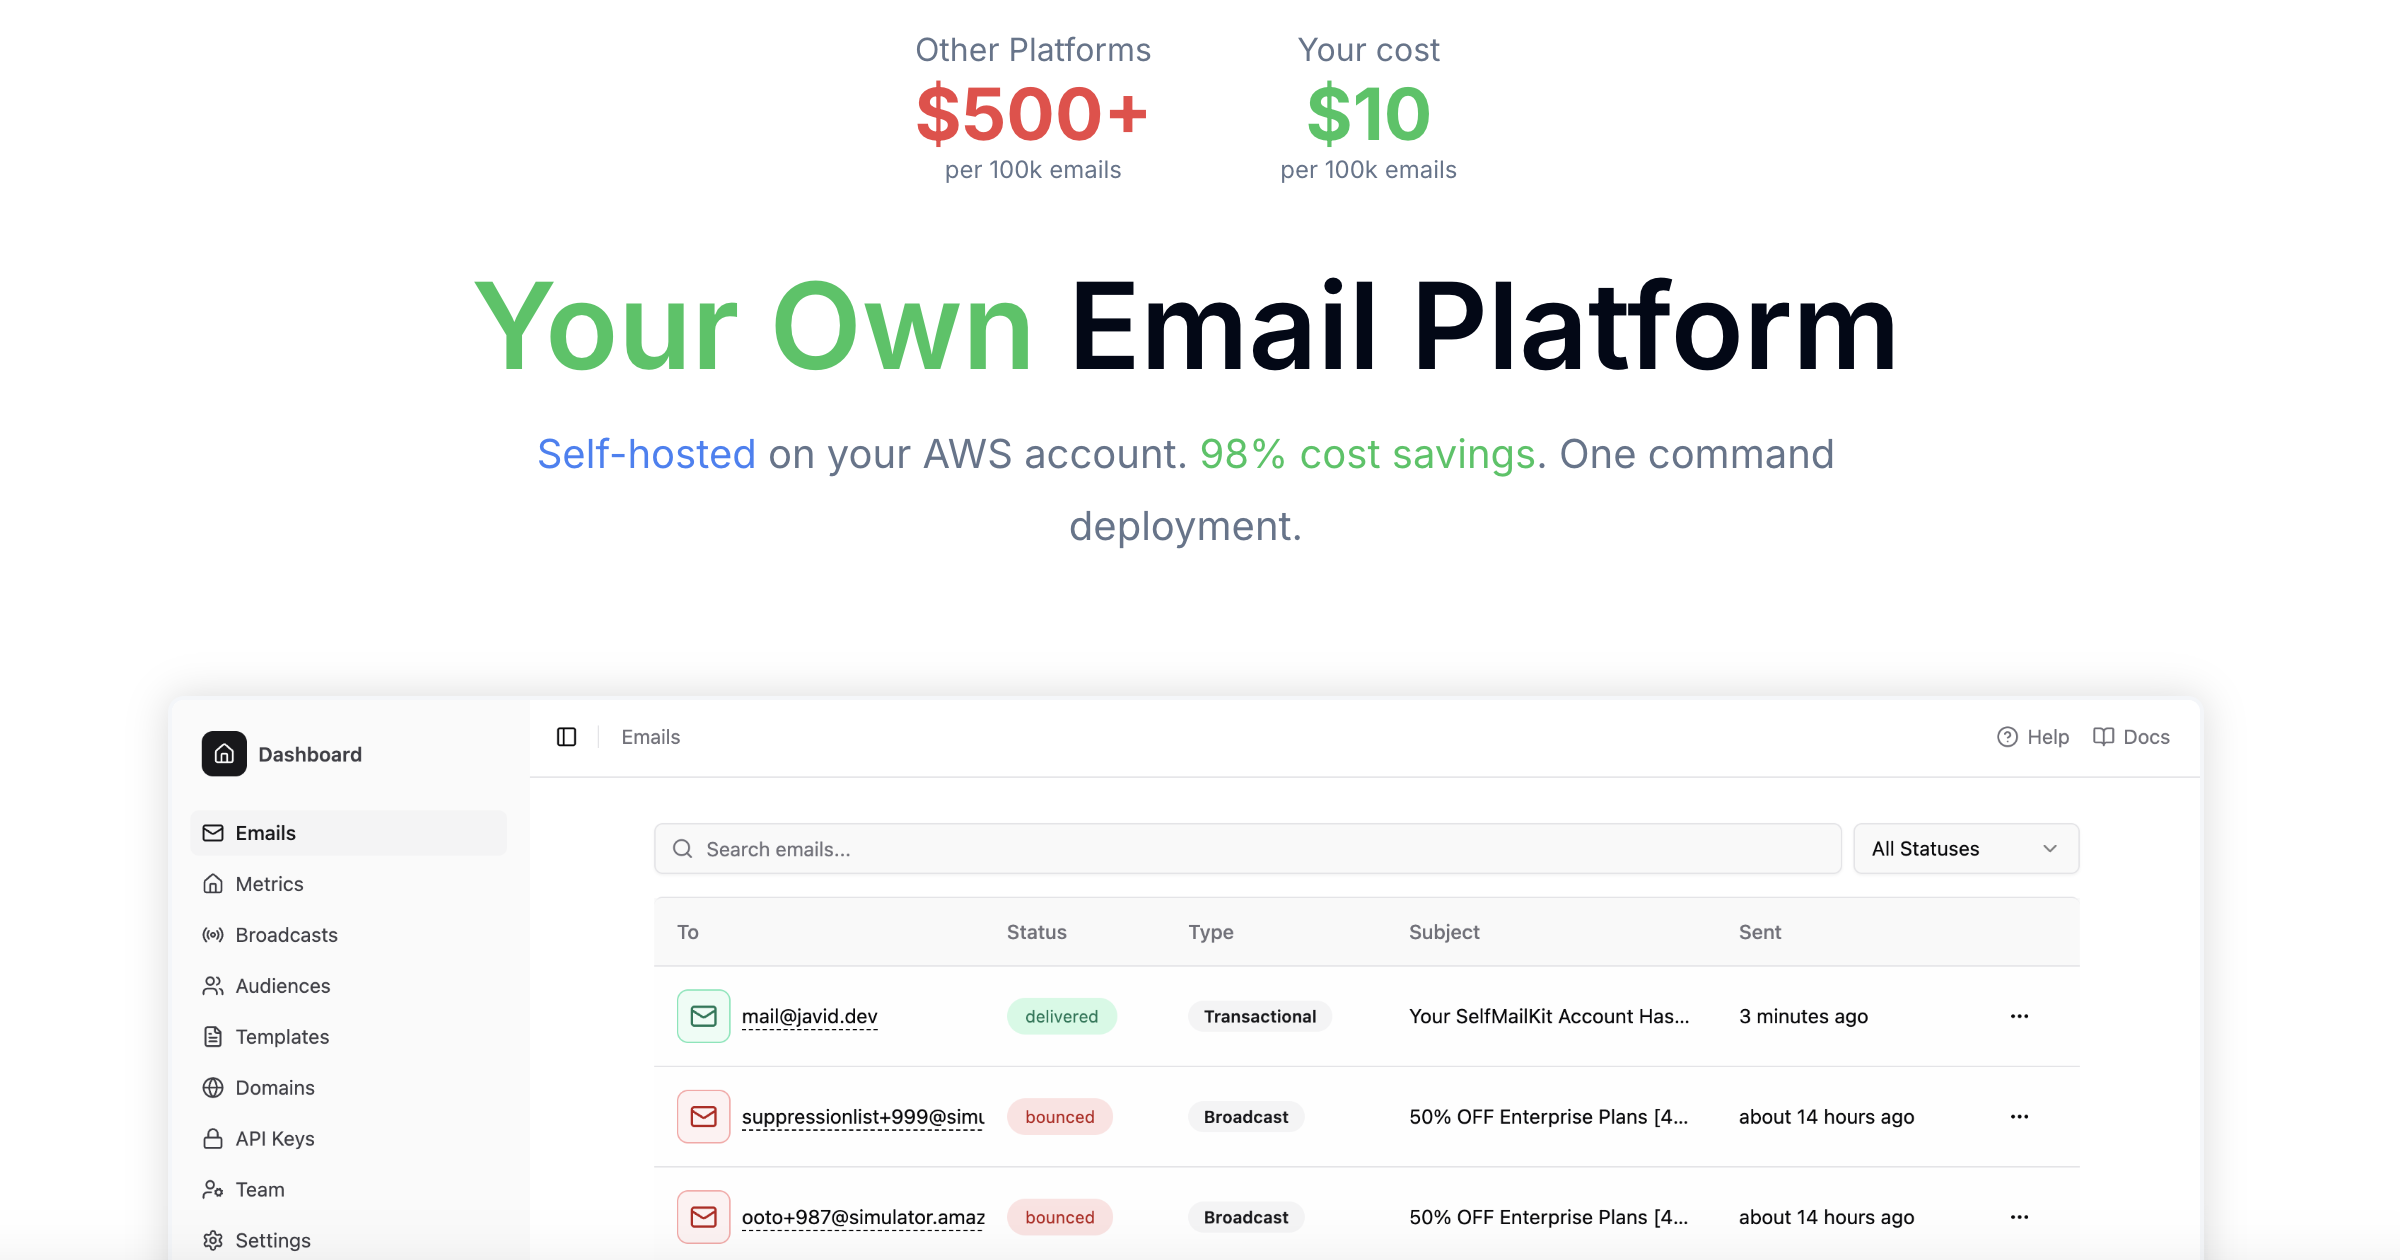Click the Status column header
This screenshot has height=1260, width=2400.
1037,932
